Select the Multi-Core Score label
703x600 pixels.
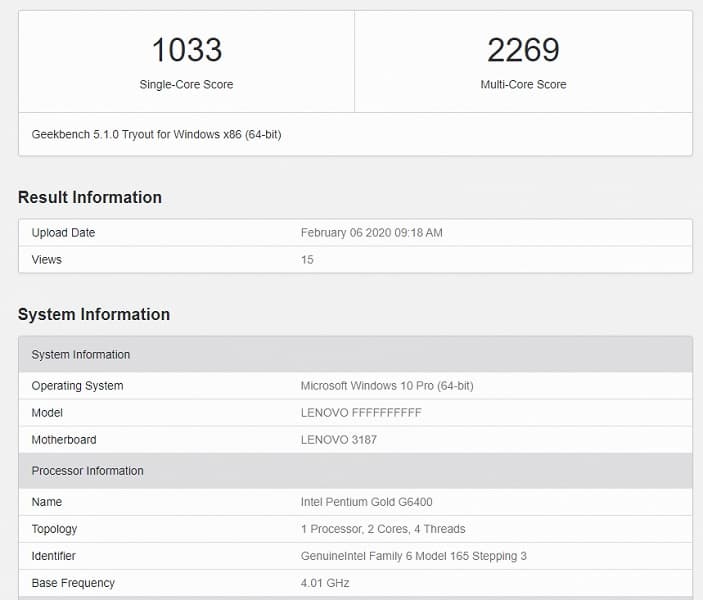point(523,85)
